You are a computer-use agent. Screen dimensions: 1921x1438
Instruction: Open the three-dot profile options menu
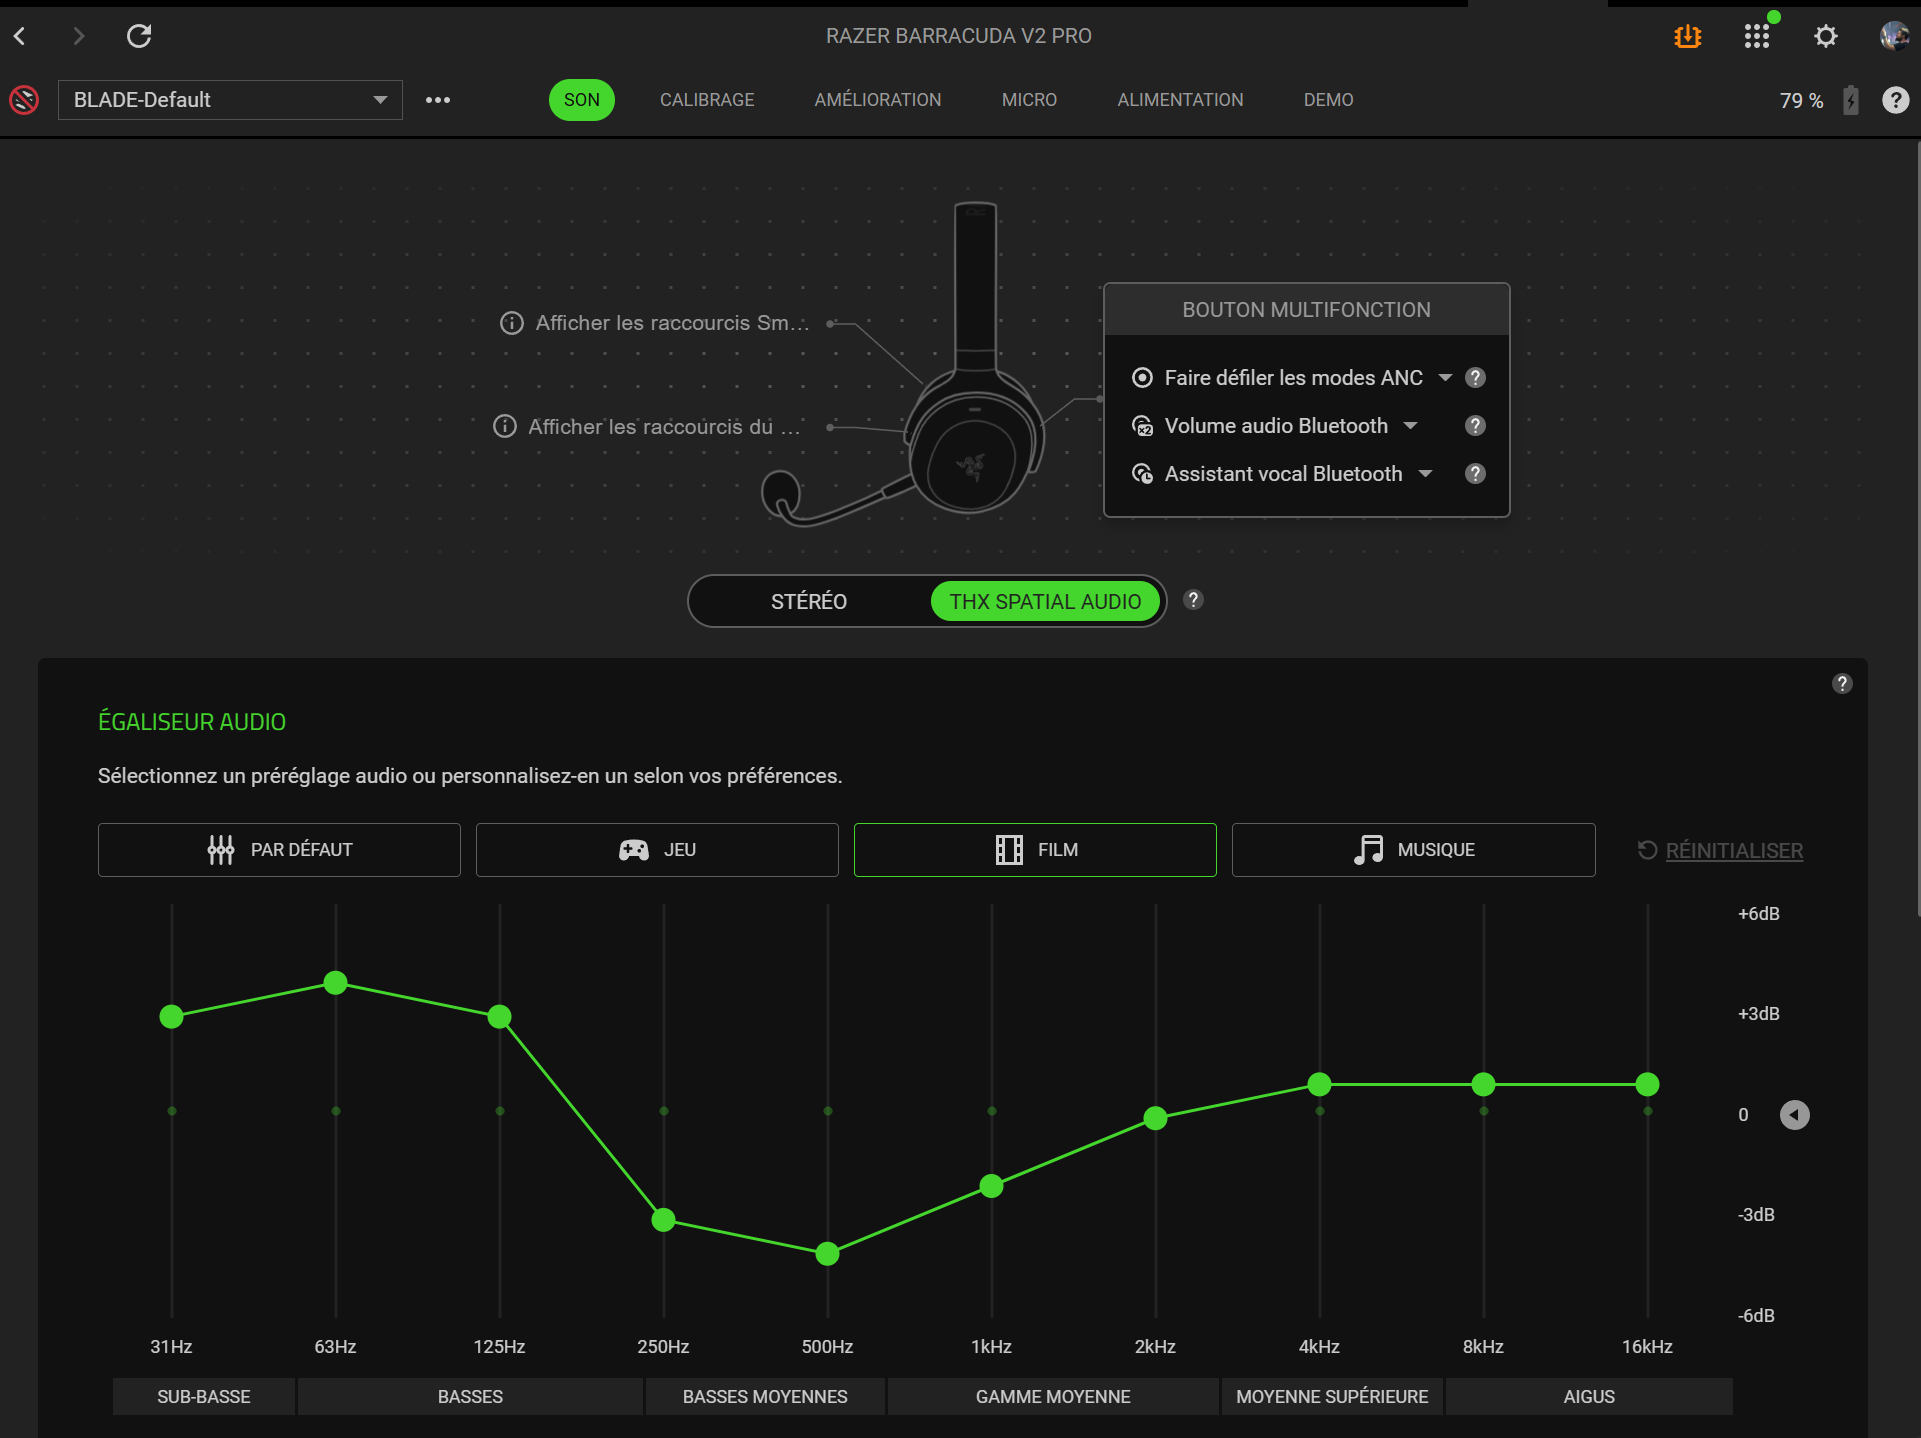point(438,100)
